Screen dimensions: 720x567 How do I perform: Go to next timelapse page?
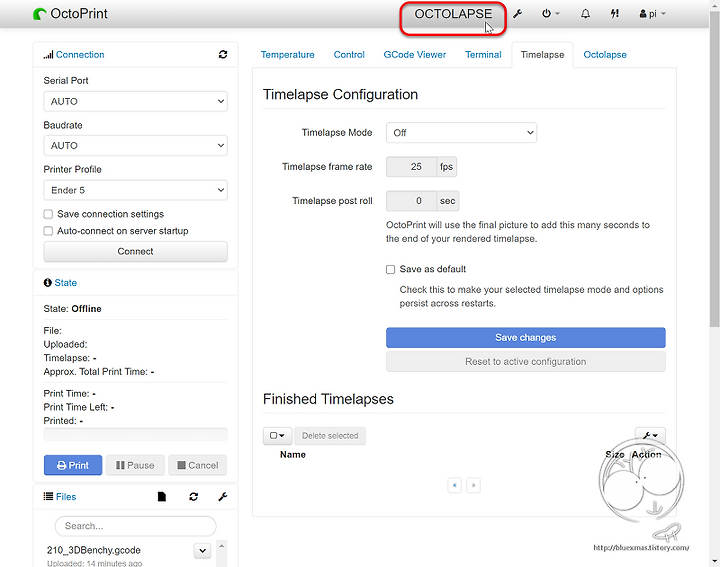click(x=473, y=485)
